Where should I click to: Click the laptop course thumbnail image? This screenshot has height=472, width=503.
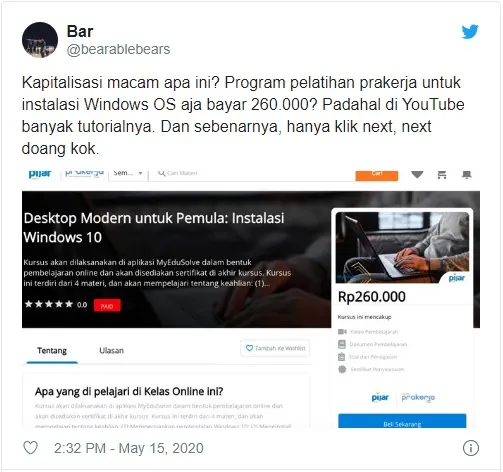pos(402,248)
